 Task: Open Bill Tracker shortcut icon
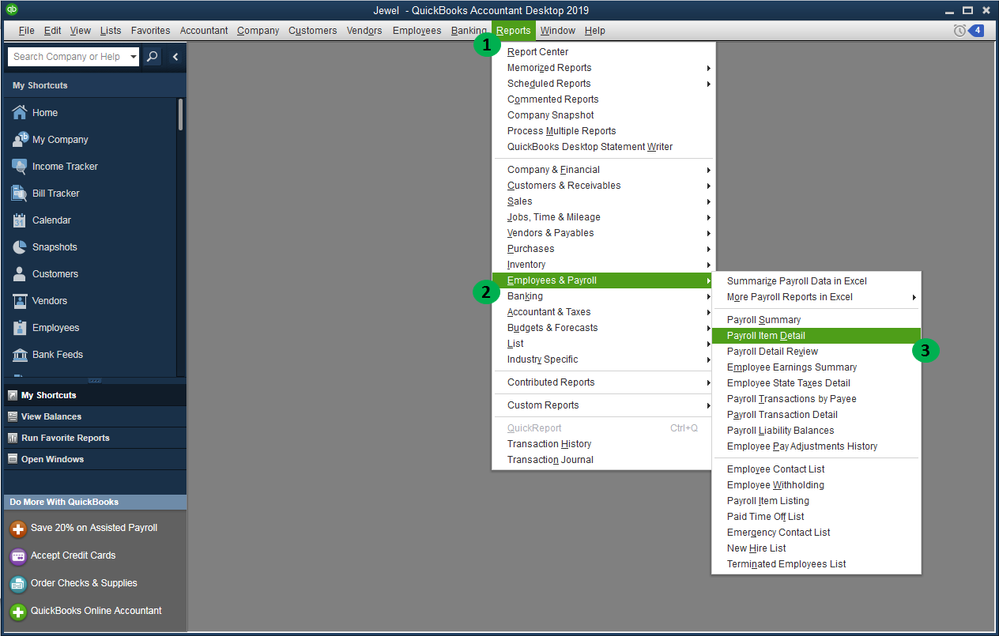[x=20, y=192]
